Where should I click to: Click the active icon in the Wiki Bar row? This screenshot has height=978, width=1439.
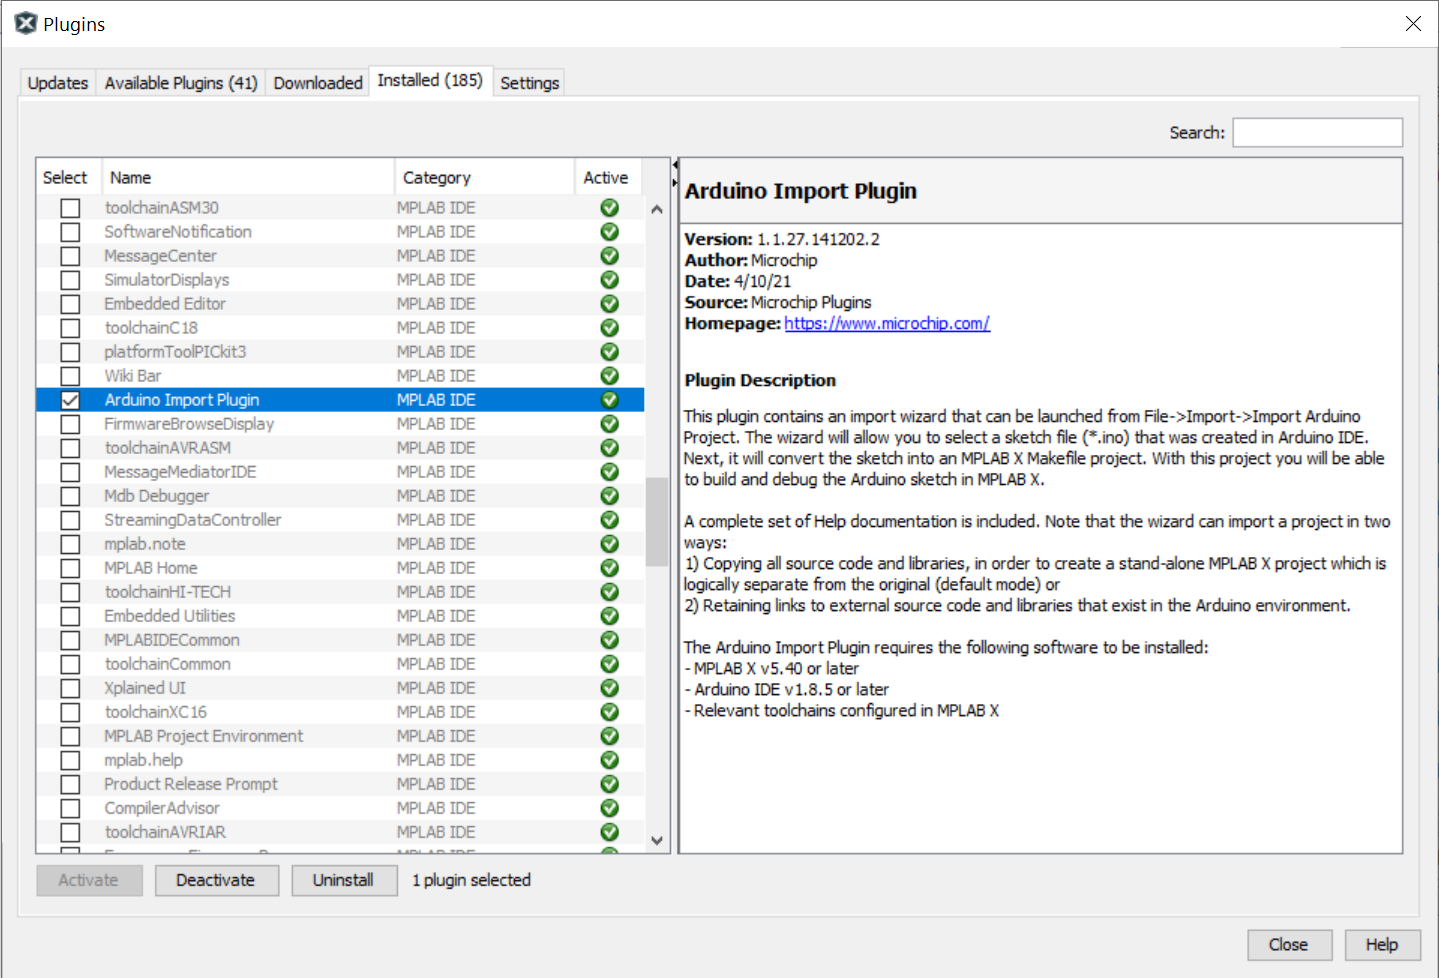(609, 376)
